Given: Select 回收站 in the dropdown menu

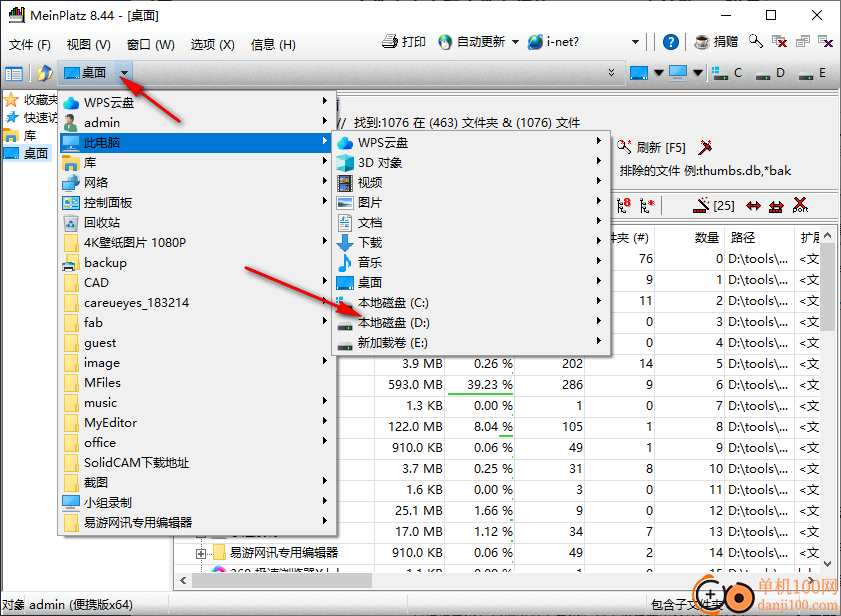Looking at the screenshot, I should tap(197, 223).
